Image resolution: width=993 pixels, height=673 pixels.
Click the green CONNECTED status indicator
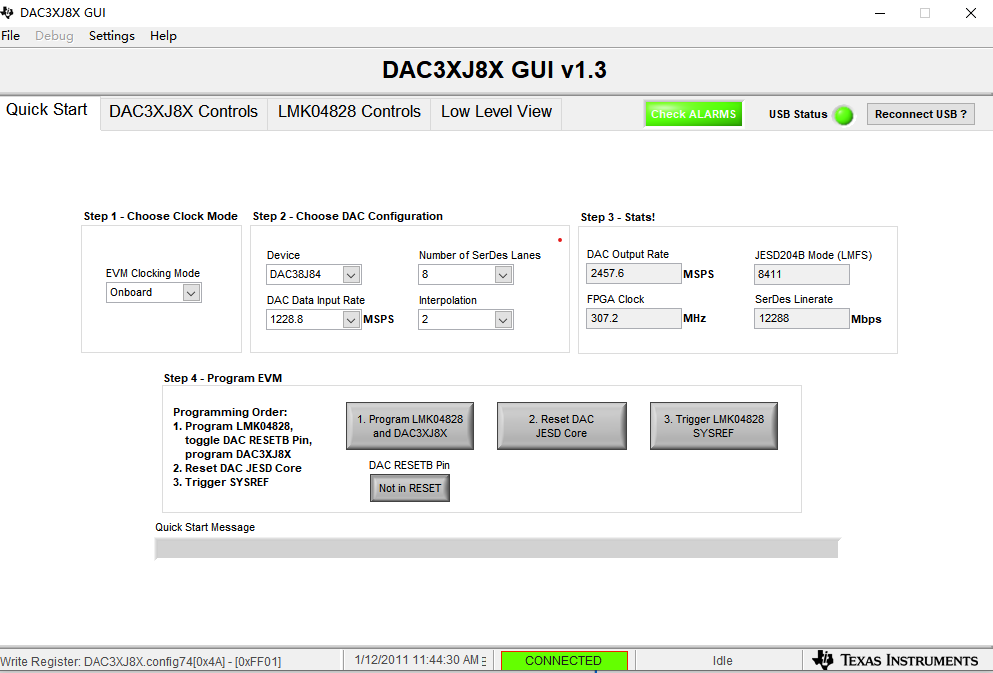click(x=564, y=661)
